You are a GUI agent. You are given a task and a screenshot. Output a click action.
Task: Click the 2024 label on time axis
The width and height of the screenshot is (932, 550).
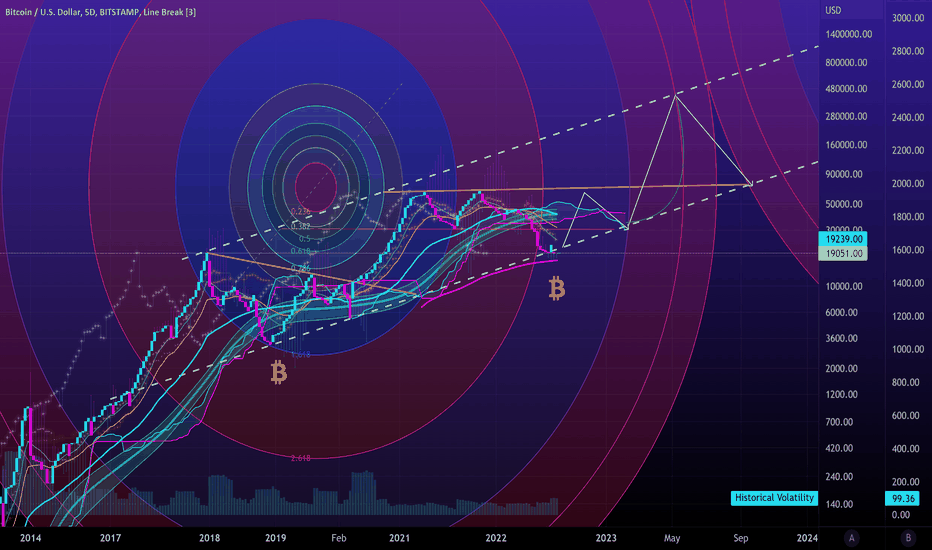[x=807, y=538]
